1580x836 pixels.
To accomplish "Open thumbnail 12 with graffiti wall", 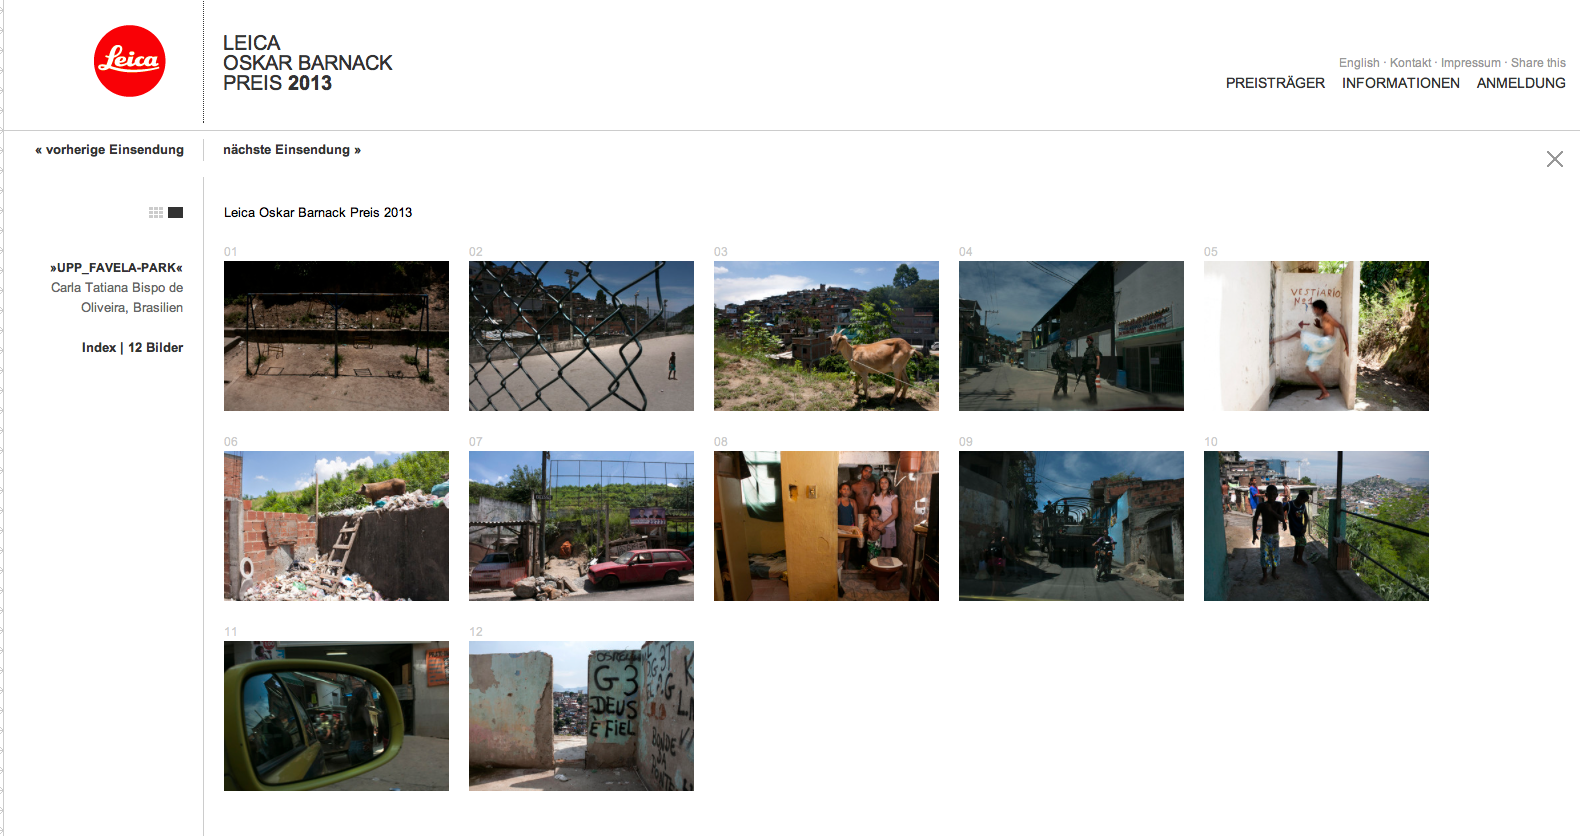I will pyautogui.click(x=581, y=716).
